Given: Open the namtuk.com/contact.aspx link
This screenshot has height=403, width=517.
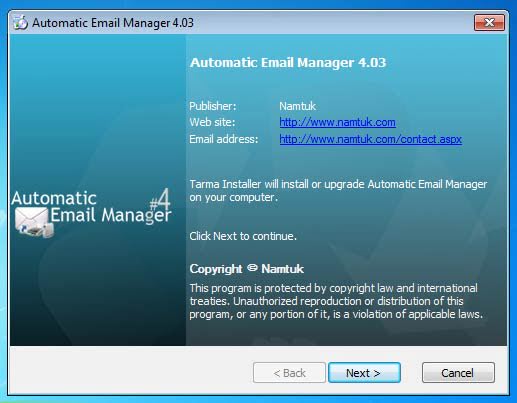Looking at the screenshot, I should point(370,139).
